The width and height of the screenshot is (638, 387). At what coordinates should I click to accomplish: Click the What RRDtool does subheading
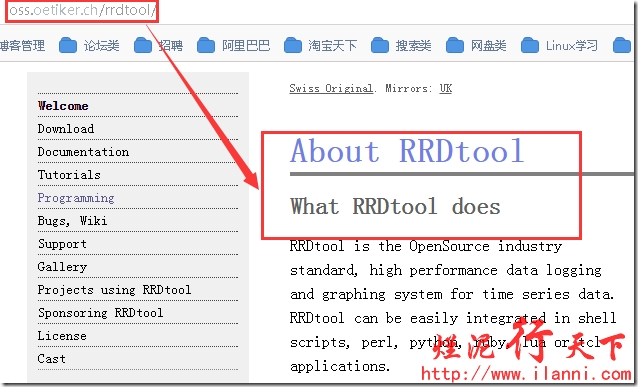(x=395, y=206)
